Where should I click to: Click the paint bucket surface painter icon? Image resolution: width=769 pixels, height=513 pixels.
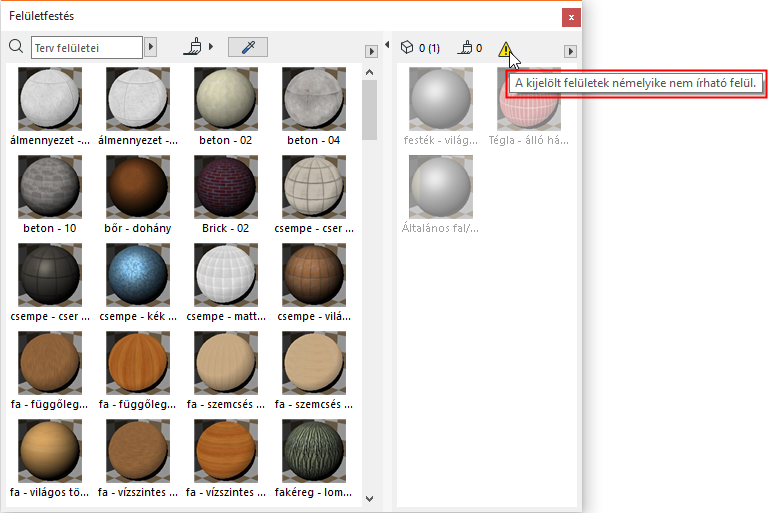coord(197,46)
